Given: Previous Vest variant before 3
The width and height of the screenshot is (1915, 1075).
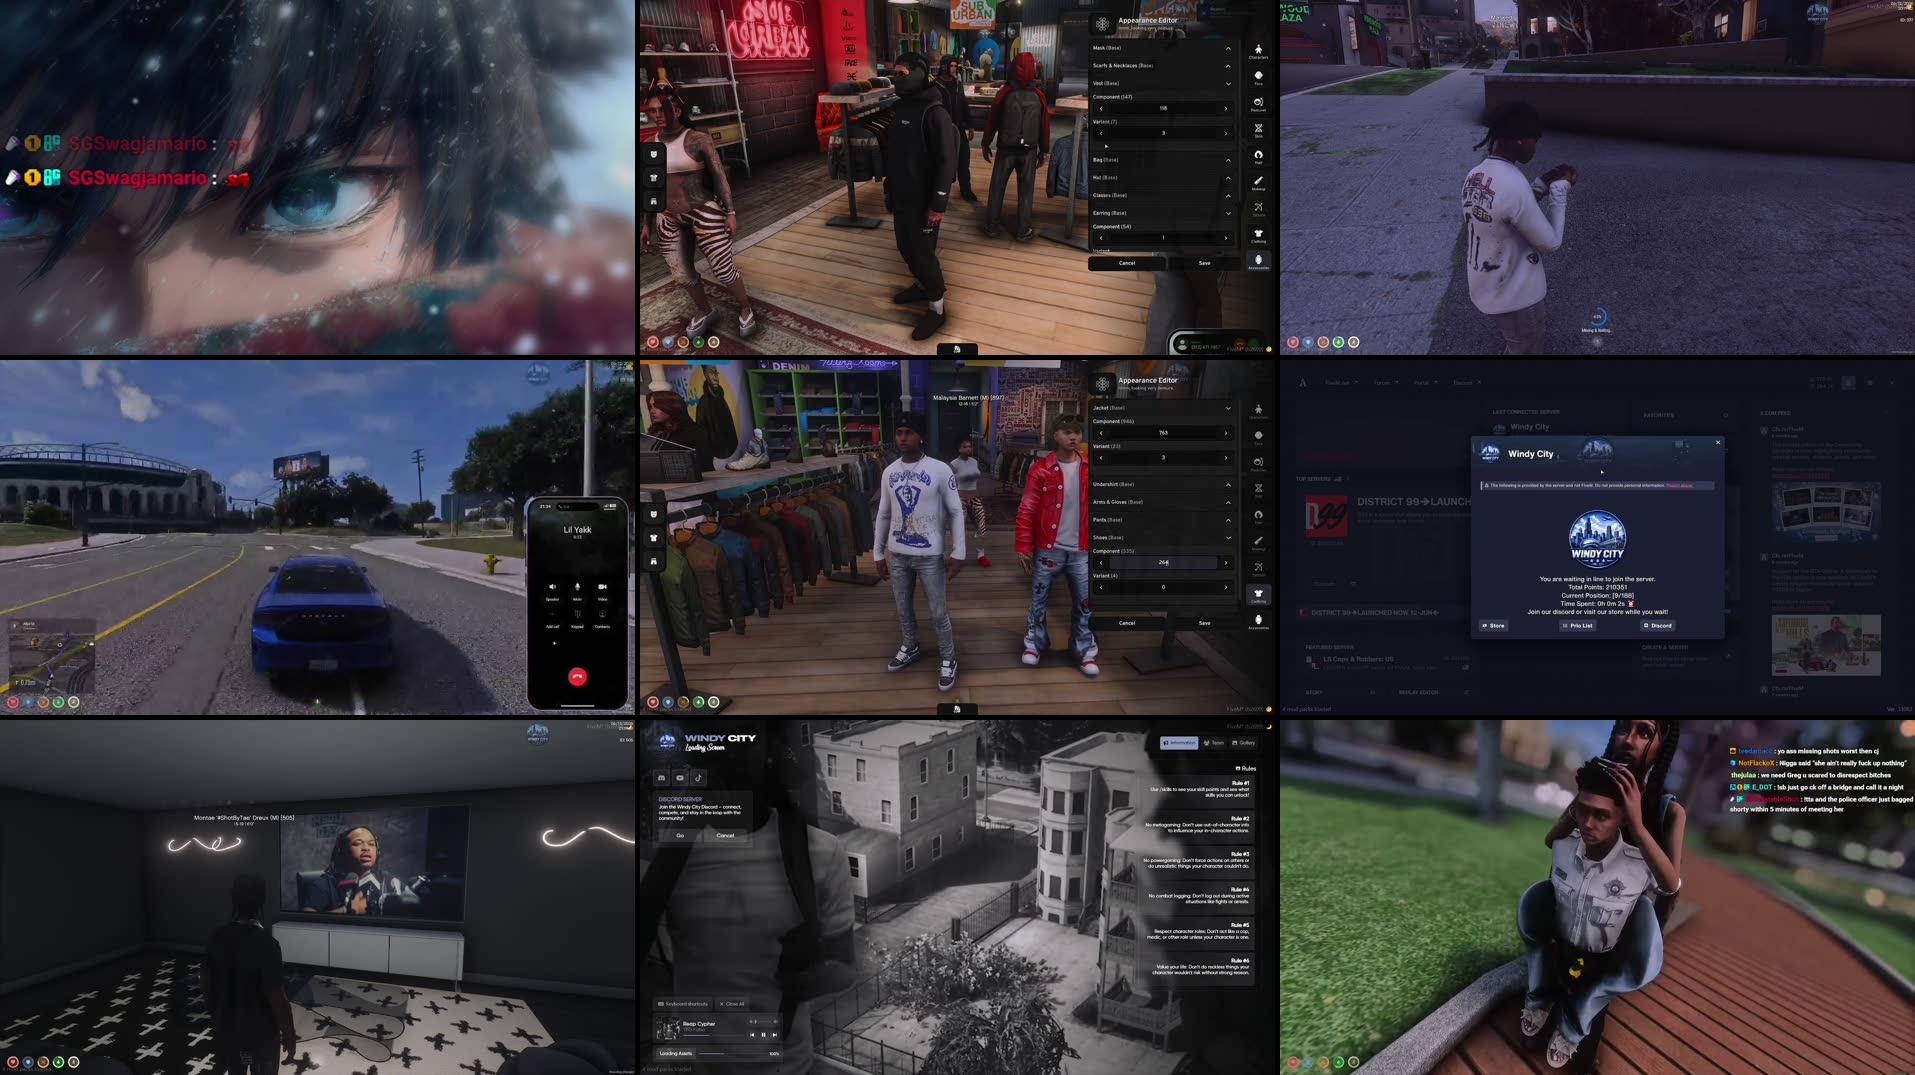Looking at the screenshot, I should (x=1101, y=133).
